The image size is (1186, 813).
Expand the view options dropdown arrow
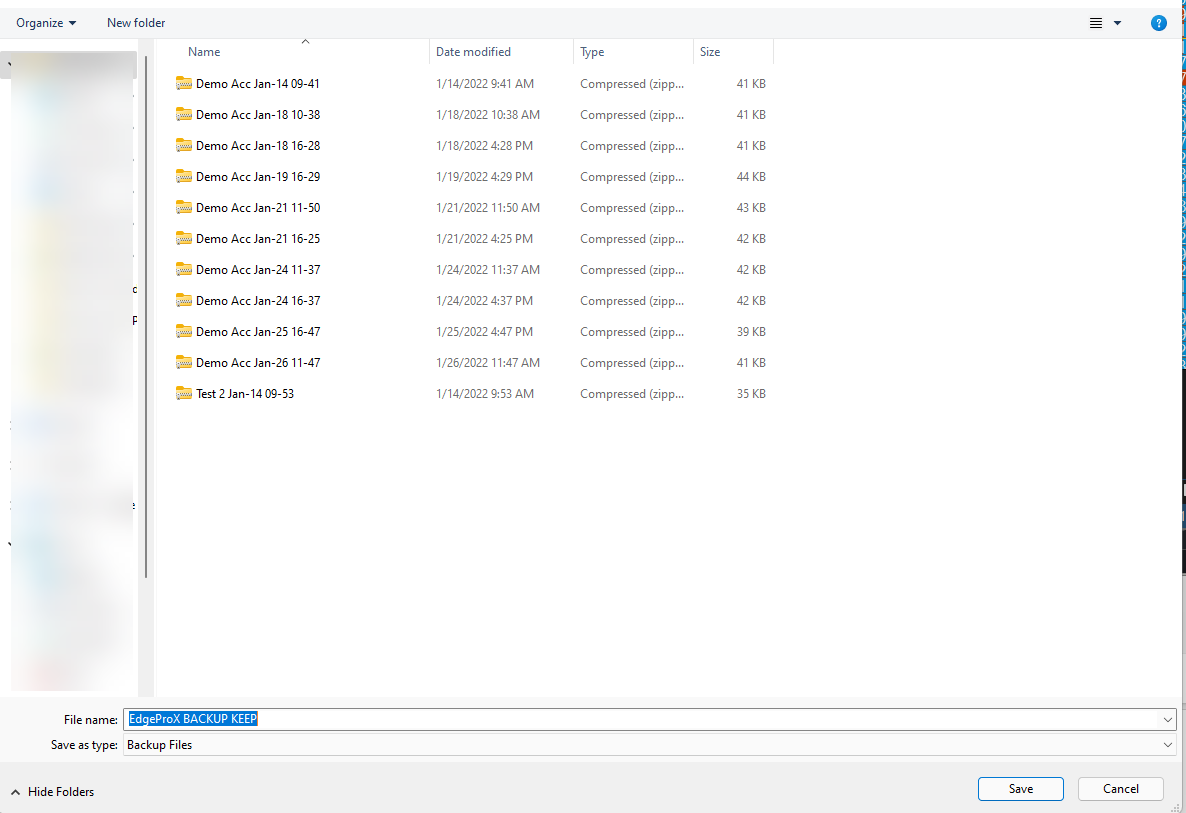click(x=1118, y=23)
